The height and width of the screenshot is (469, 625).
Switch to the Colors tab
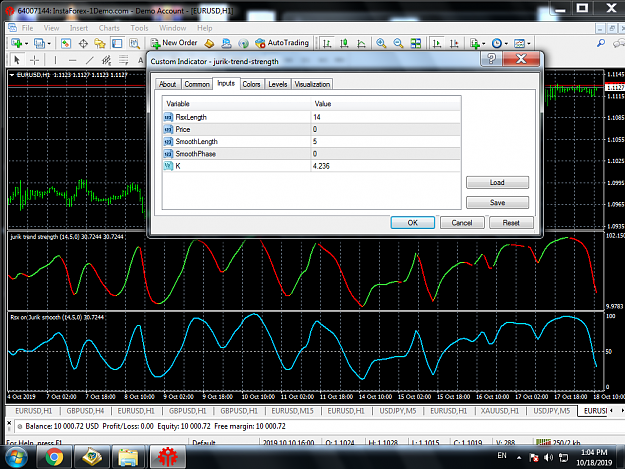click(x=251, y=84)
